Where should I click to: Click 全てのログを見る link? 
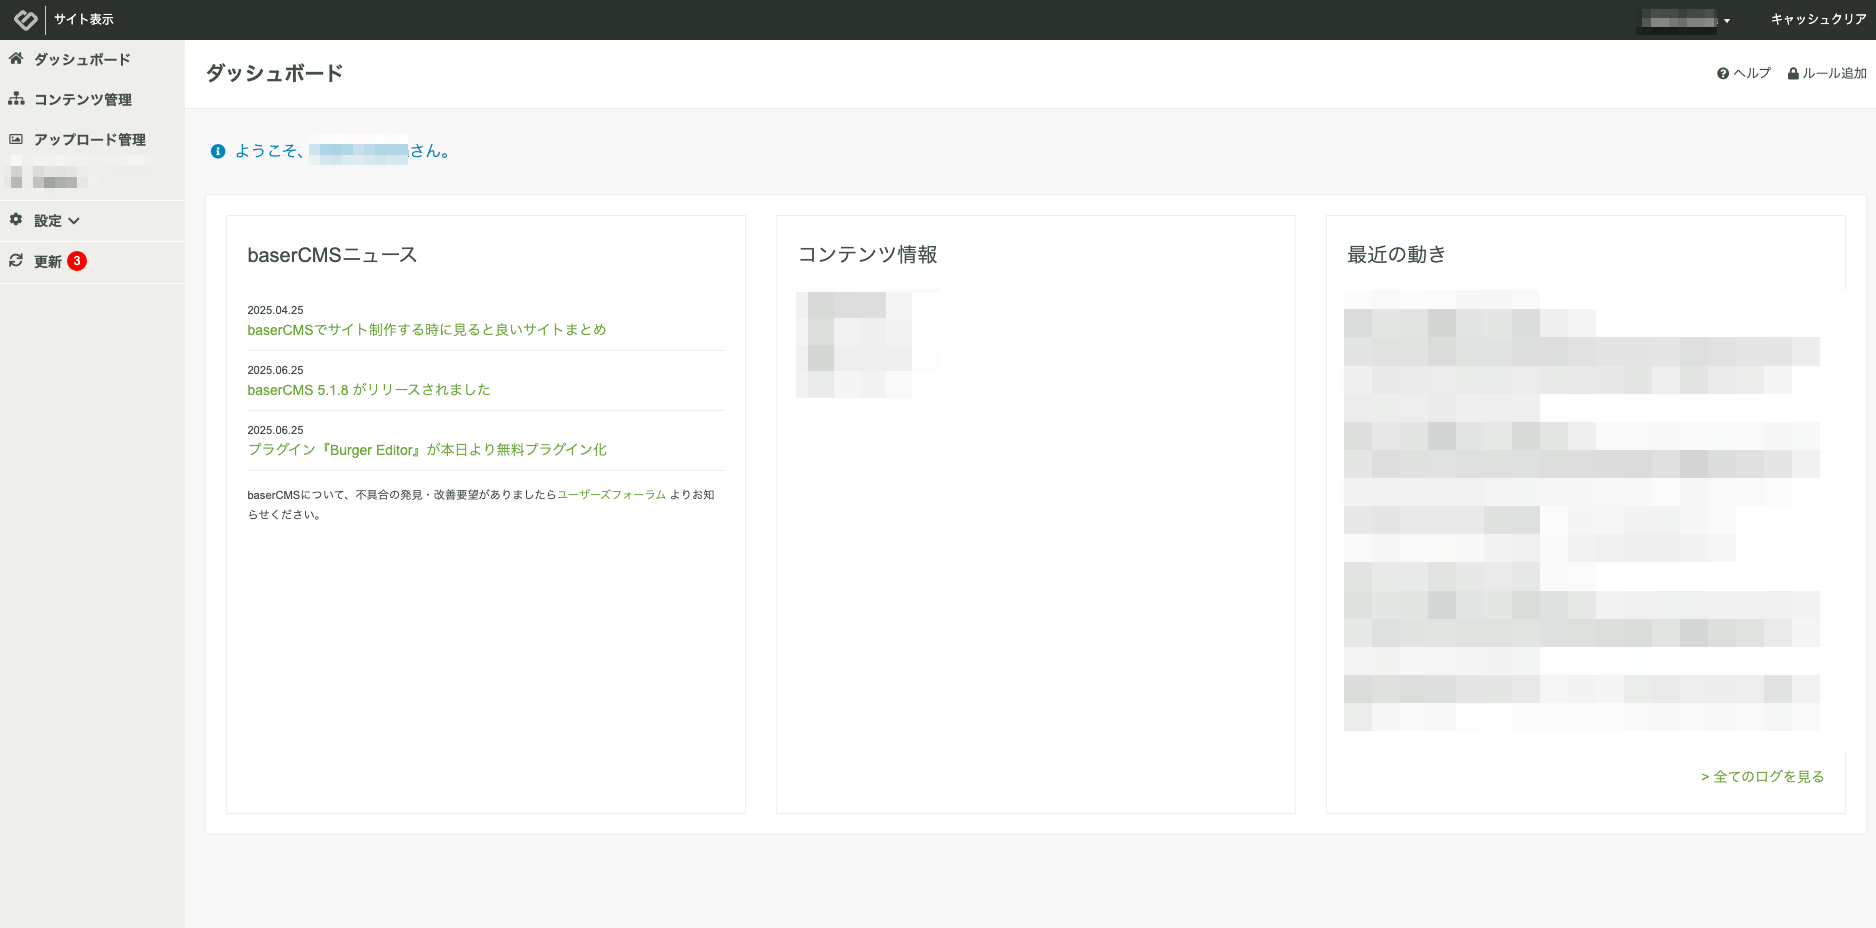pyautogui.click(x=1762, y=777)
